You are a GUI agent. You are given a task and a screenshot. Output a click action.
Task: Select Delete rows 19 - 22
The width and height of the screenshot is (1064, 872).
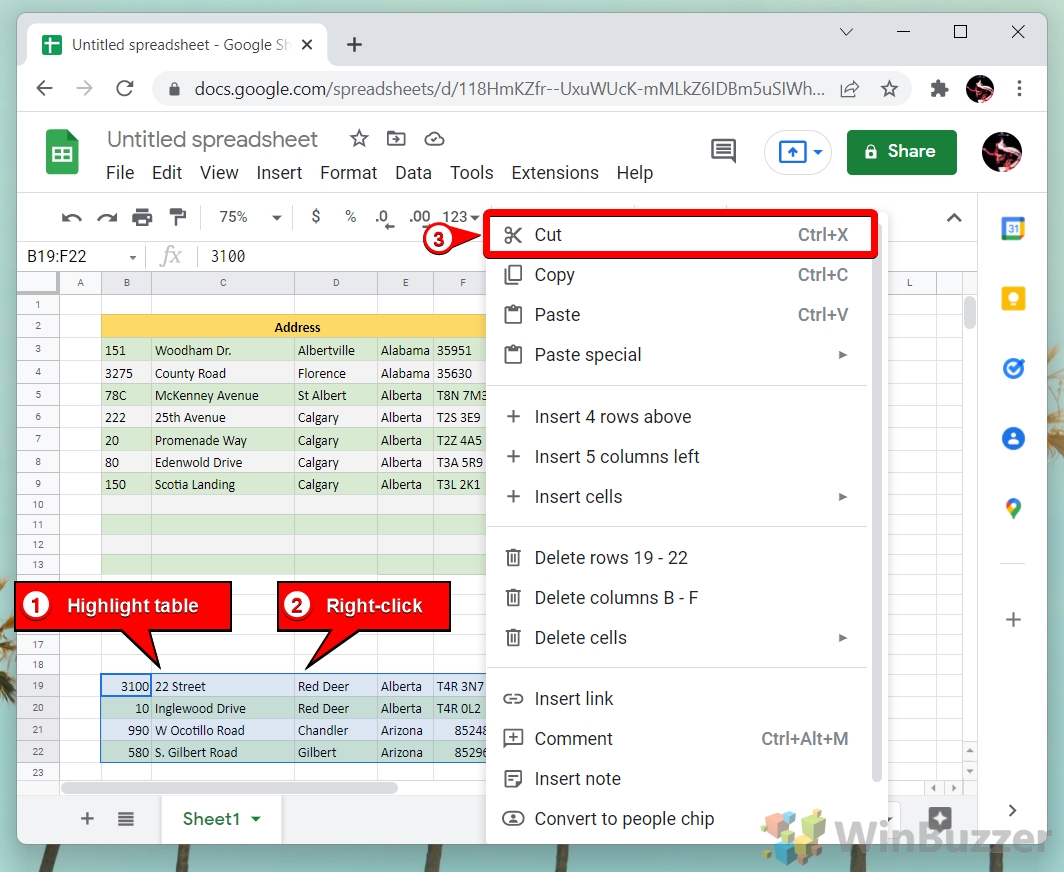(x=677, y=558)
